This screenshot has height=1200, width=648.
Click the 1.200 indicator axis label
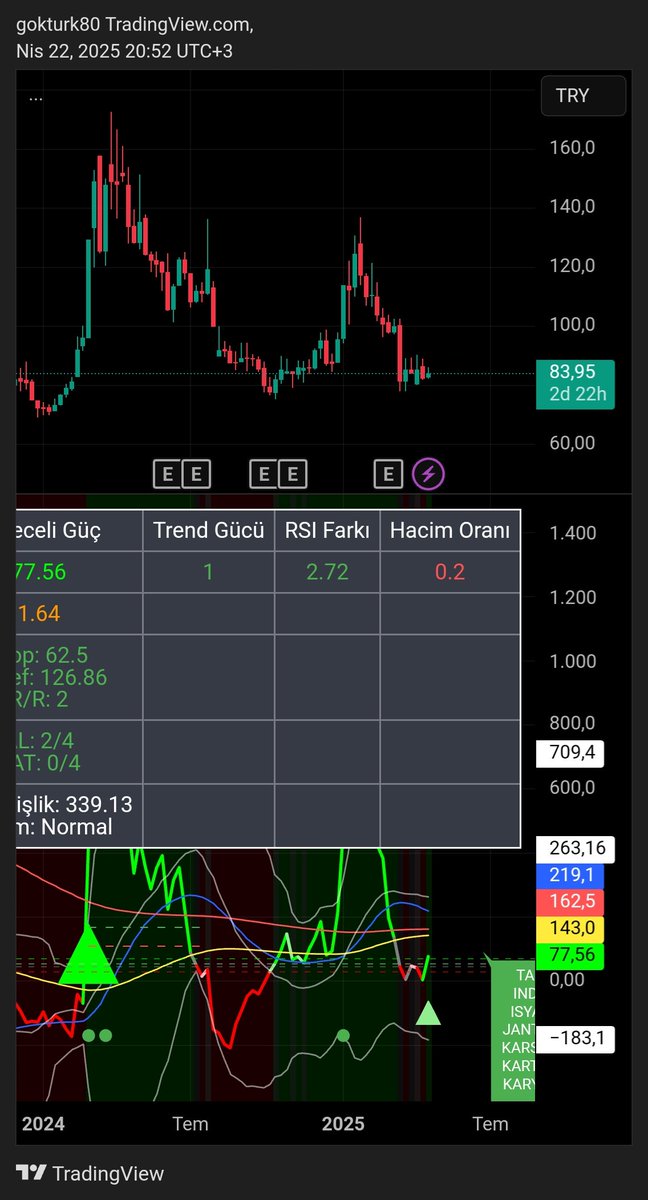[571, 597]
